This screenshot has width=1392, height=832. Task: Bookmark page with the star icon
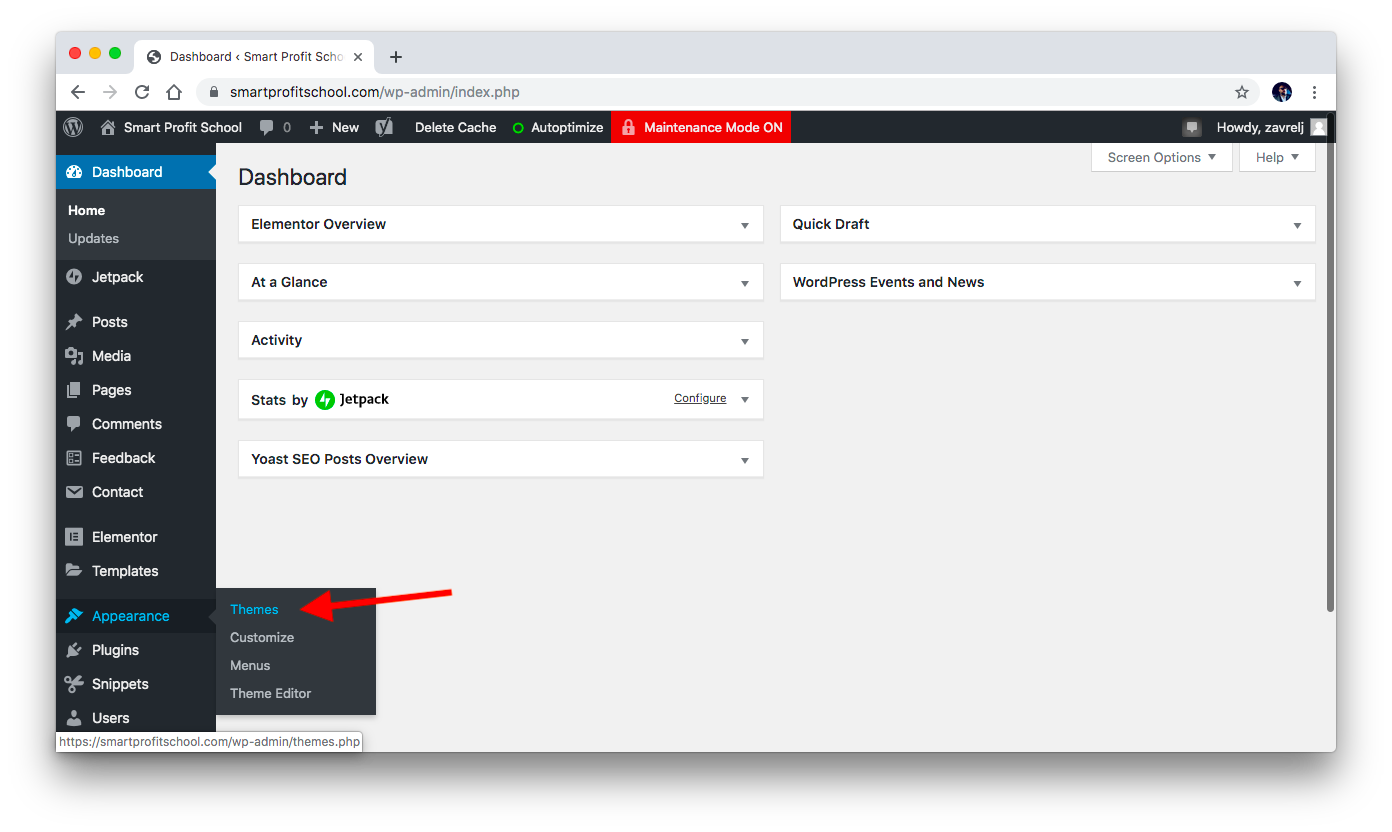(1242, 92)
